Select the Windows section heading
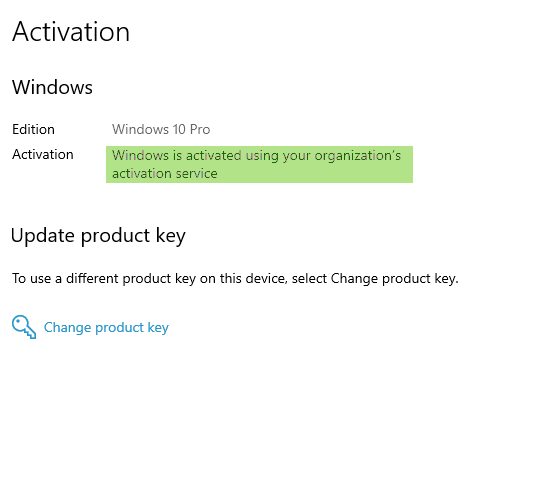547x491 pixels. click(52, 87)
